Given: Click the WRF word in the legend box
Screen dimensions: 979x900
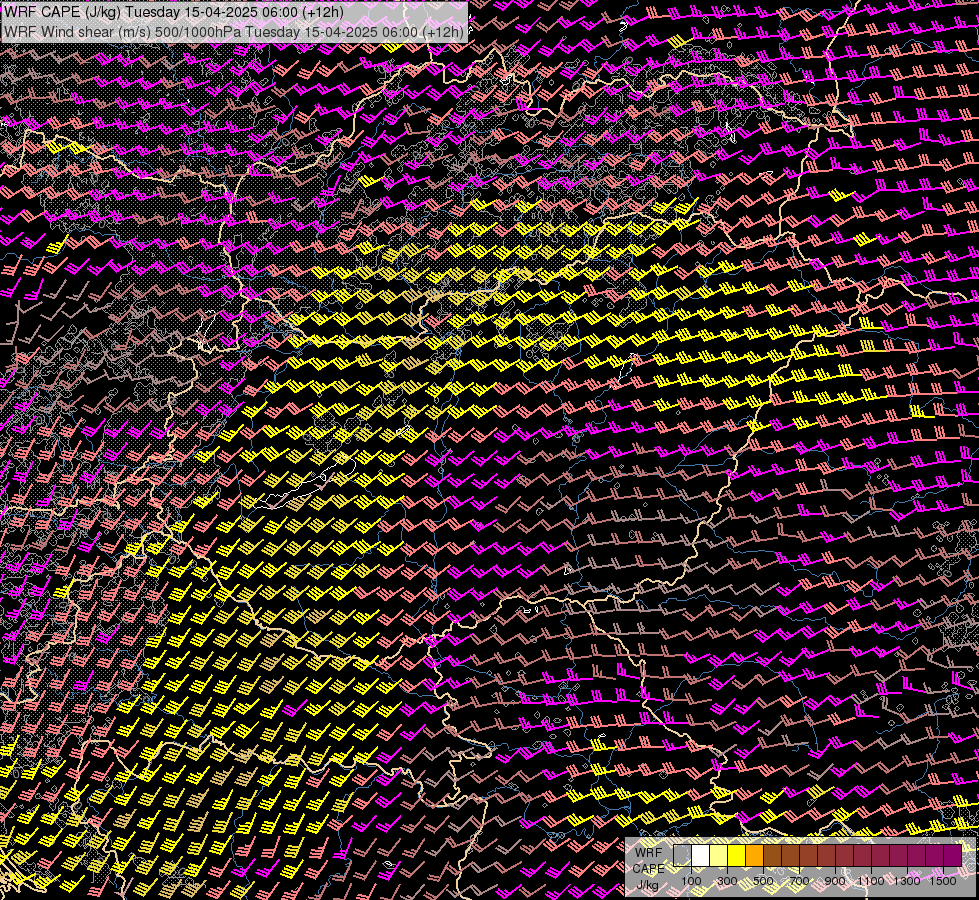Looking at the screenshot, I should [649, 853].
